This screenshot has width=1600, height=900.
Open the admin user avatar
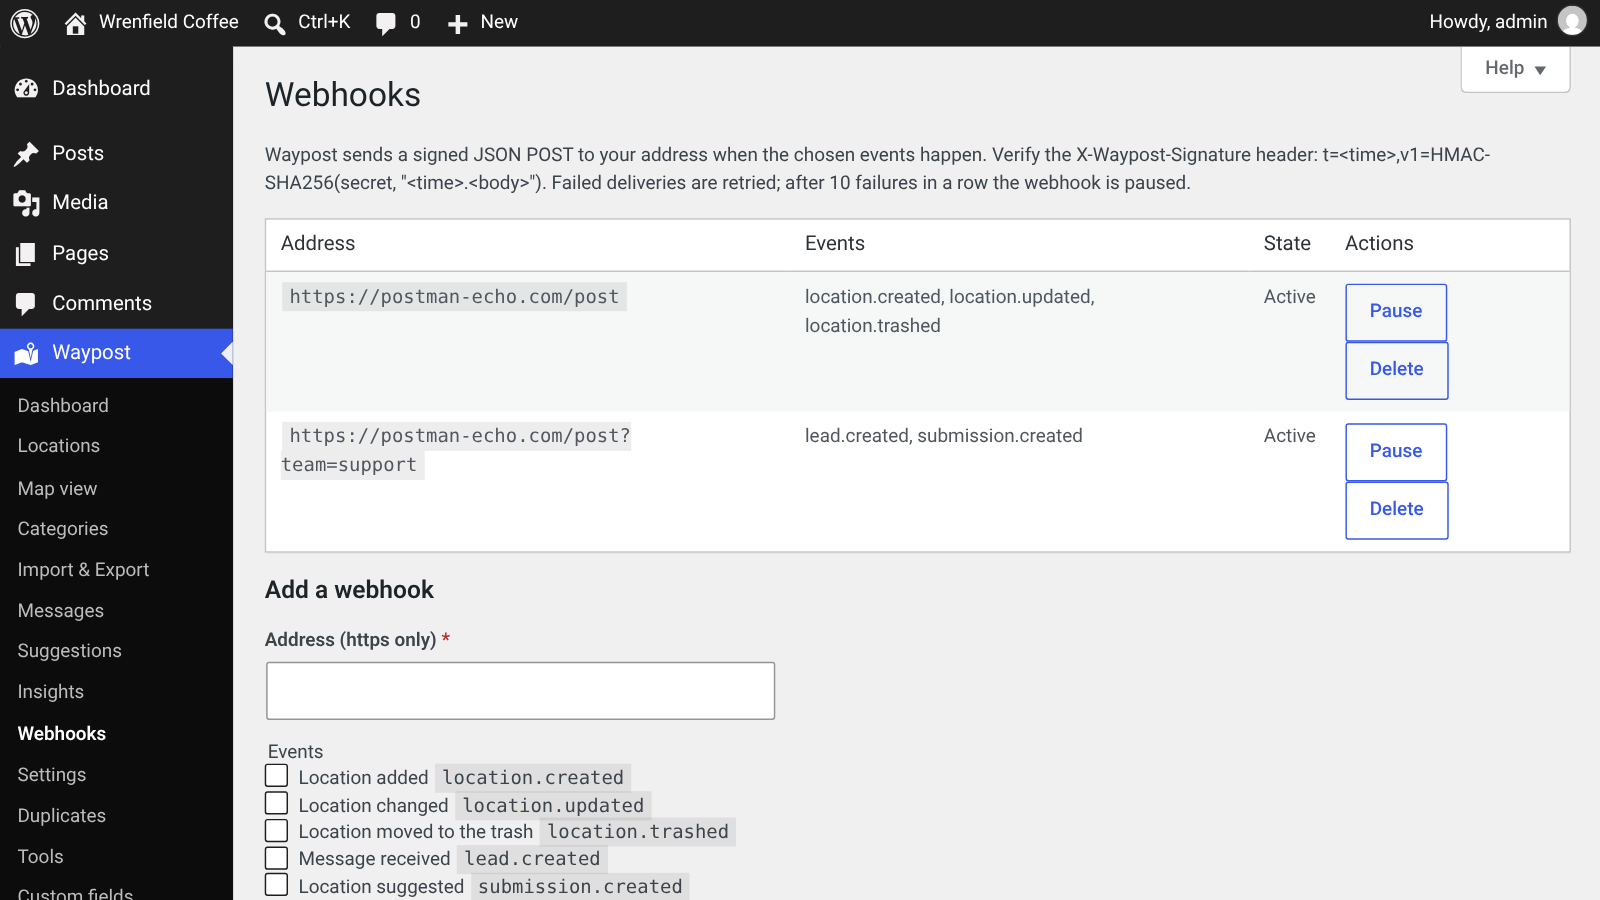coord(1572,21)
